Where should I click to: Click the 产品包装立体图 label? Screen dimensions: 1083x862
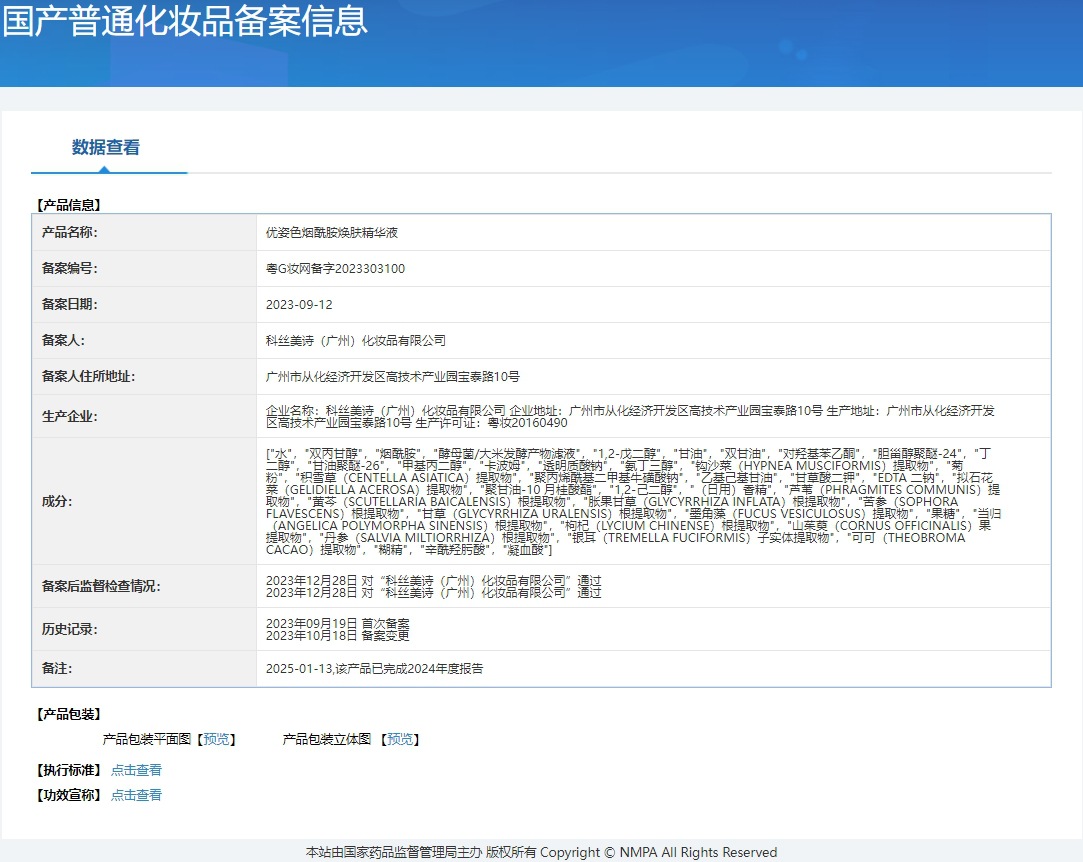(x=327, y=739)
